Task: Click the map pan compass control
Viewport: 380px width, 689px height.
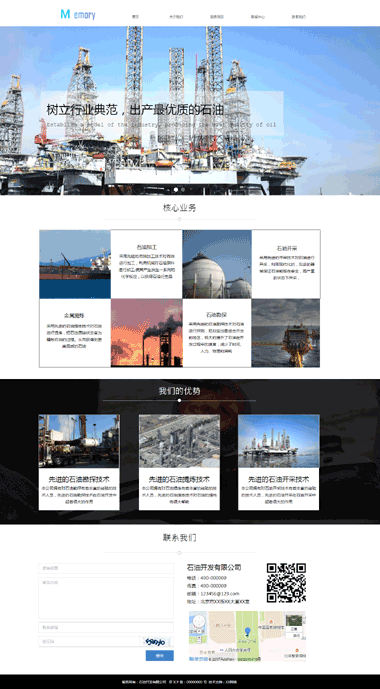Action: tap(199, 623)
